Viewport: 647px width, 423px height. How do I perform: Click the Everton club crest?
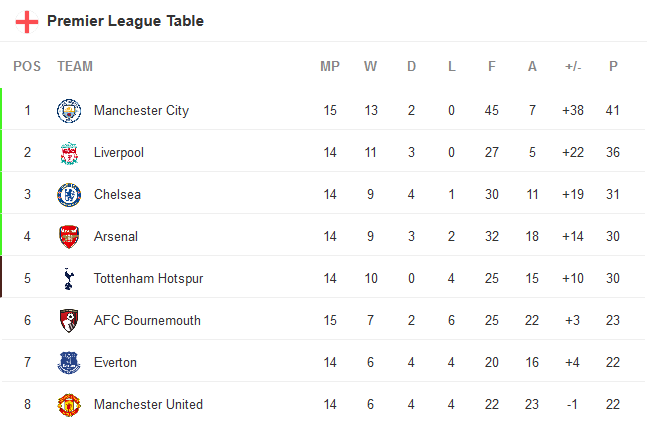tap(69, 363)
